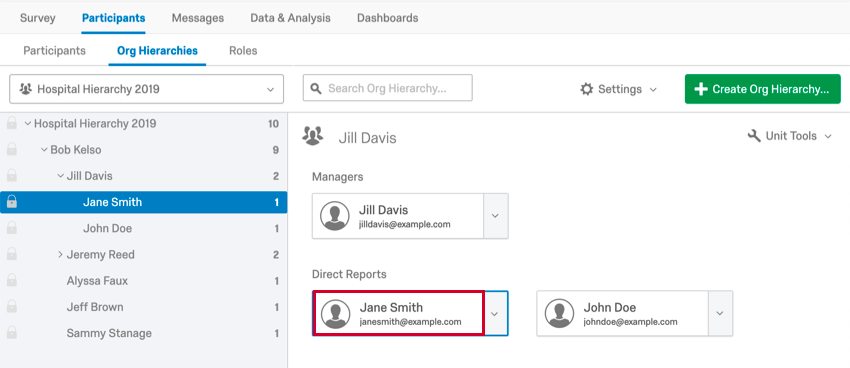Click count 10 on Hospital Hierarchy 2019 row
The height and width of the screenshot is (368, 850).
[273, 124]
